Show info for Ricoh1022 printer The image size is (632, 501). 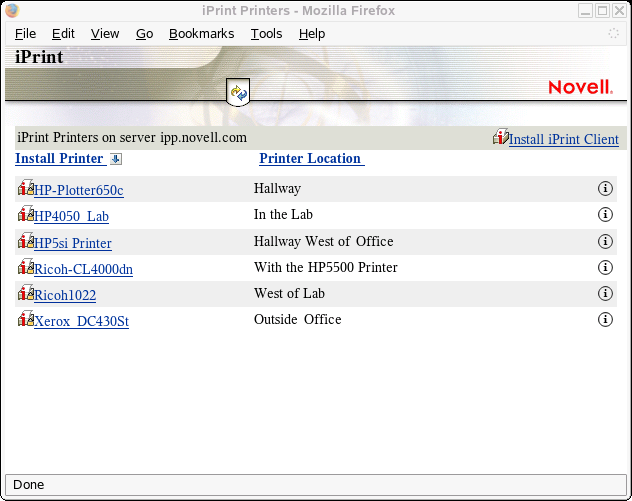(x=605, y=293)
